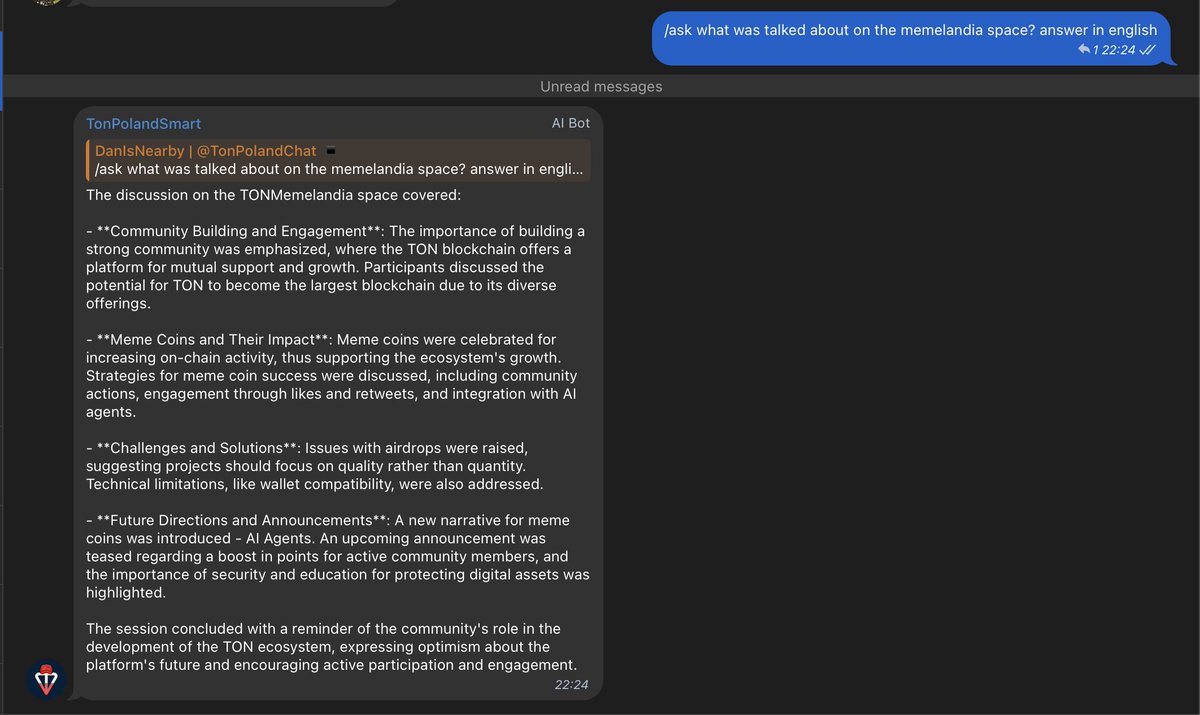Viewport: 1200px width, 715px height.
Task: Open the quoted DanIsNearby reply preview
Action: 338,160
